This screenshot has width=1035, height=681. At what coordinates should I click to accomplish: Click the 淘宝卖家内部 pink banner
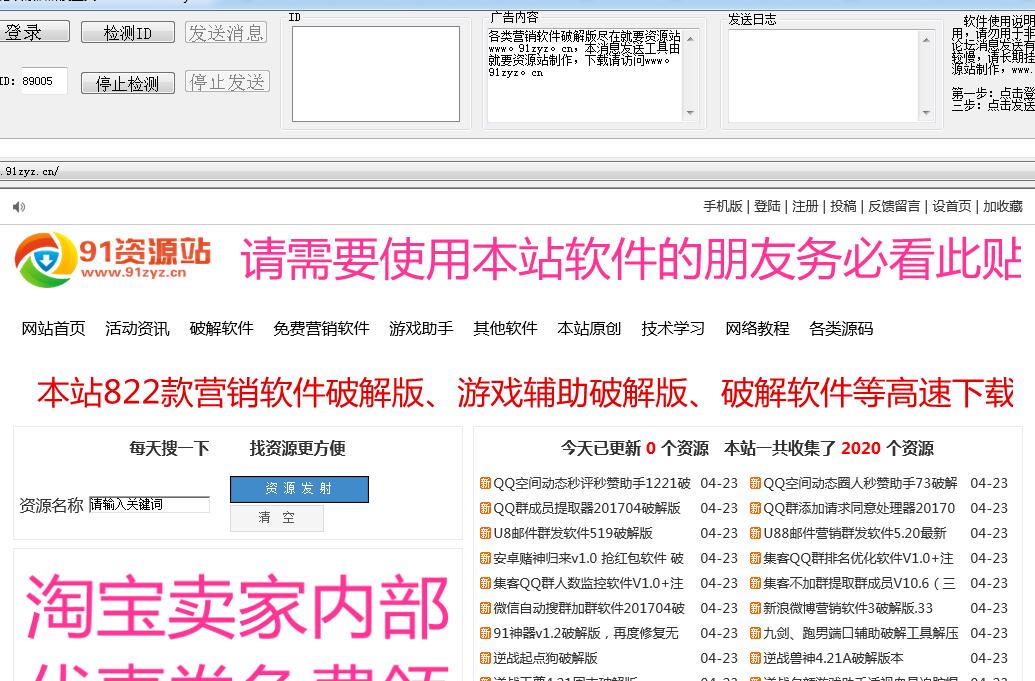click(x=238, y=607)
